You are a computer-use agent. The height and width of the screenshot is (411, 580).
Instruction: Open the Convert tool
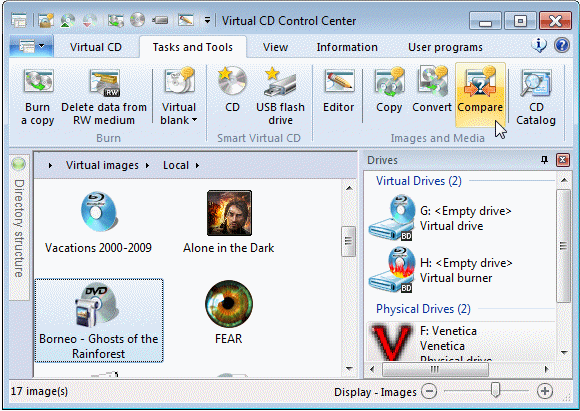(432, 90)
